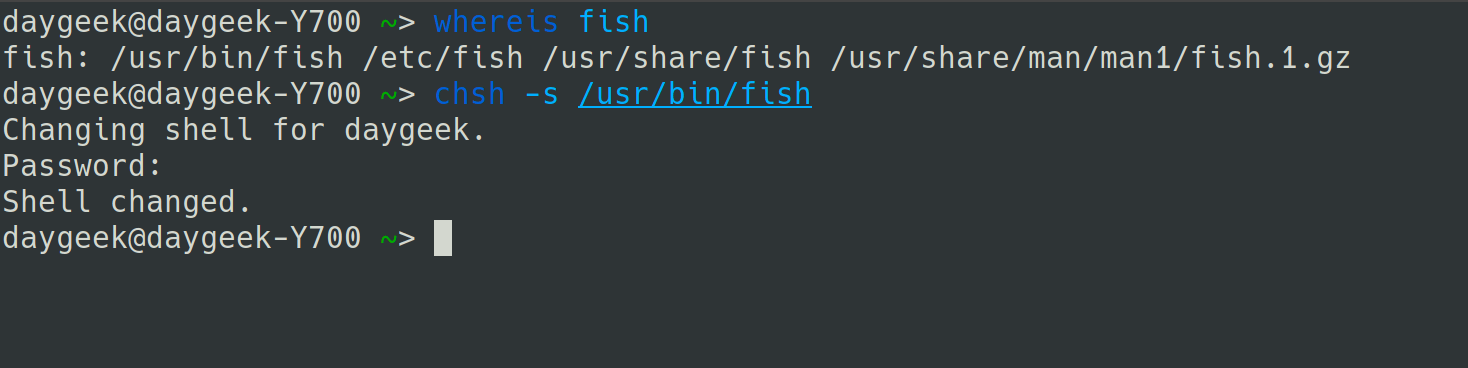
Task: Click /usr/share/fish path in whereis output
Action: coord(676,58)
